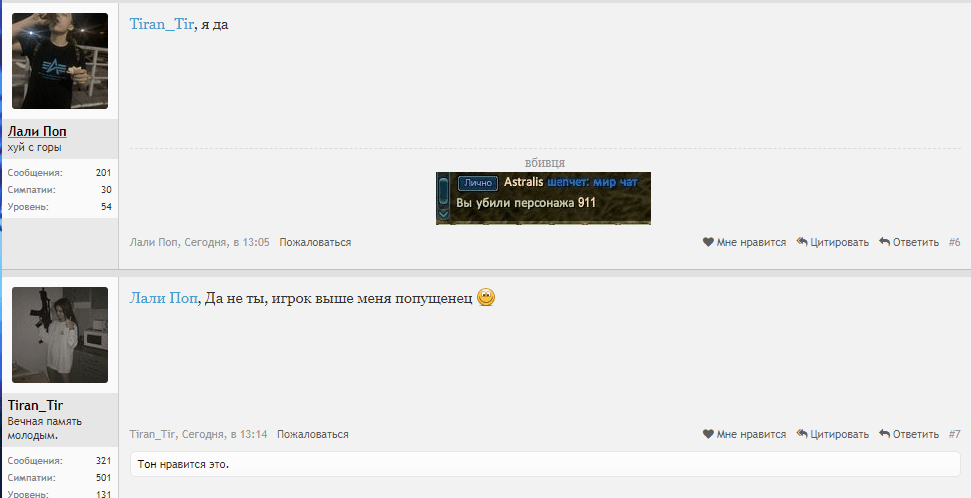
Task: Open permalink #7
Action: tap(954, 434)
